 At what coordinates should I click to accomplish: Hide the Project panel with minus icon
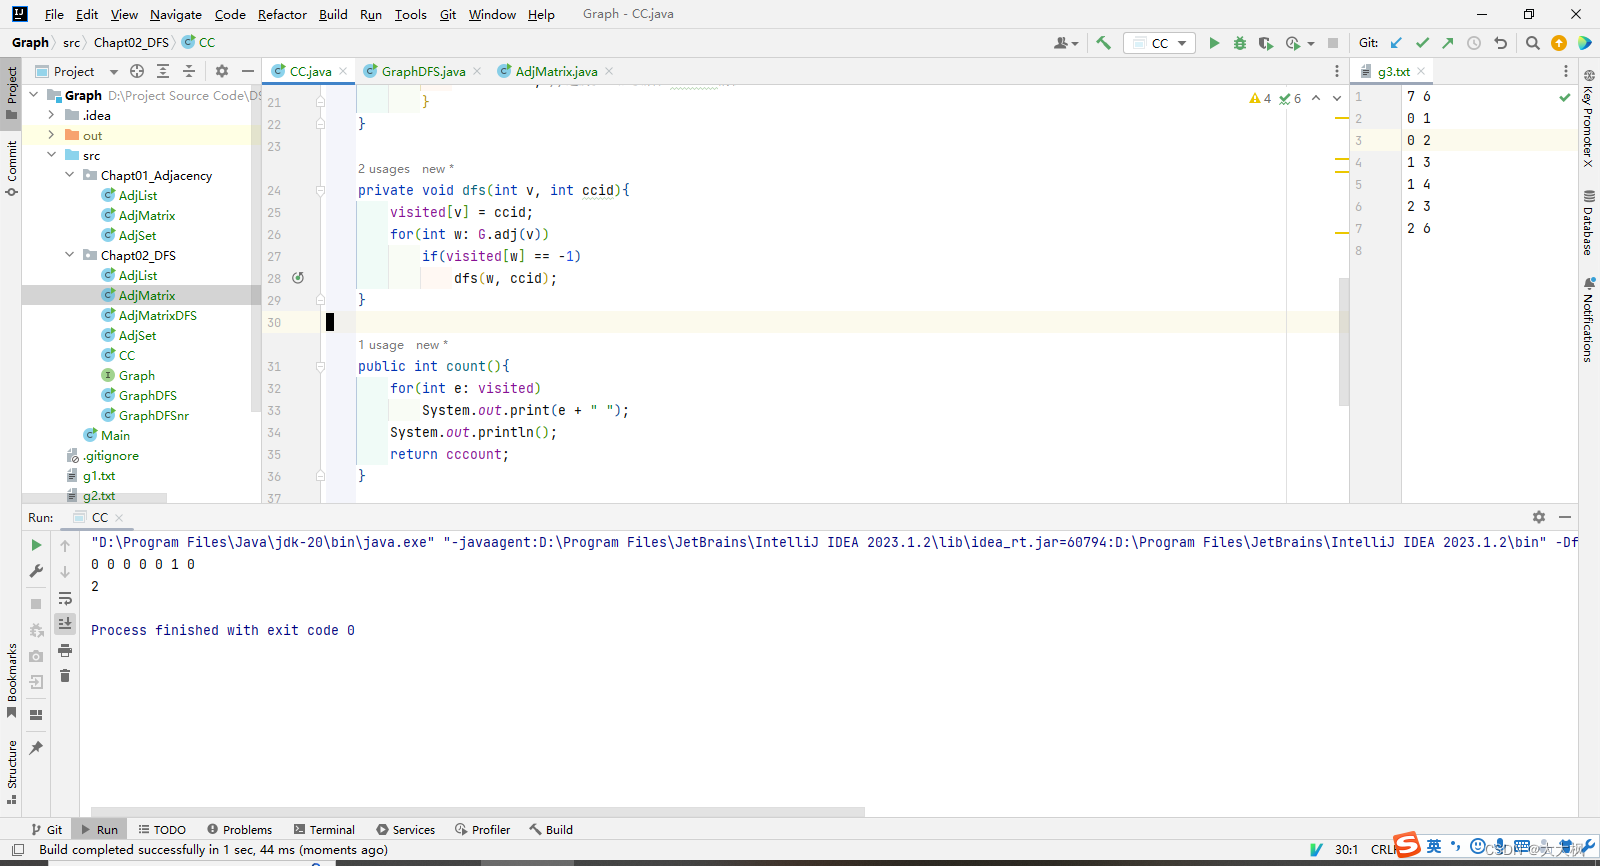click(x=248, y=71)
